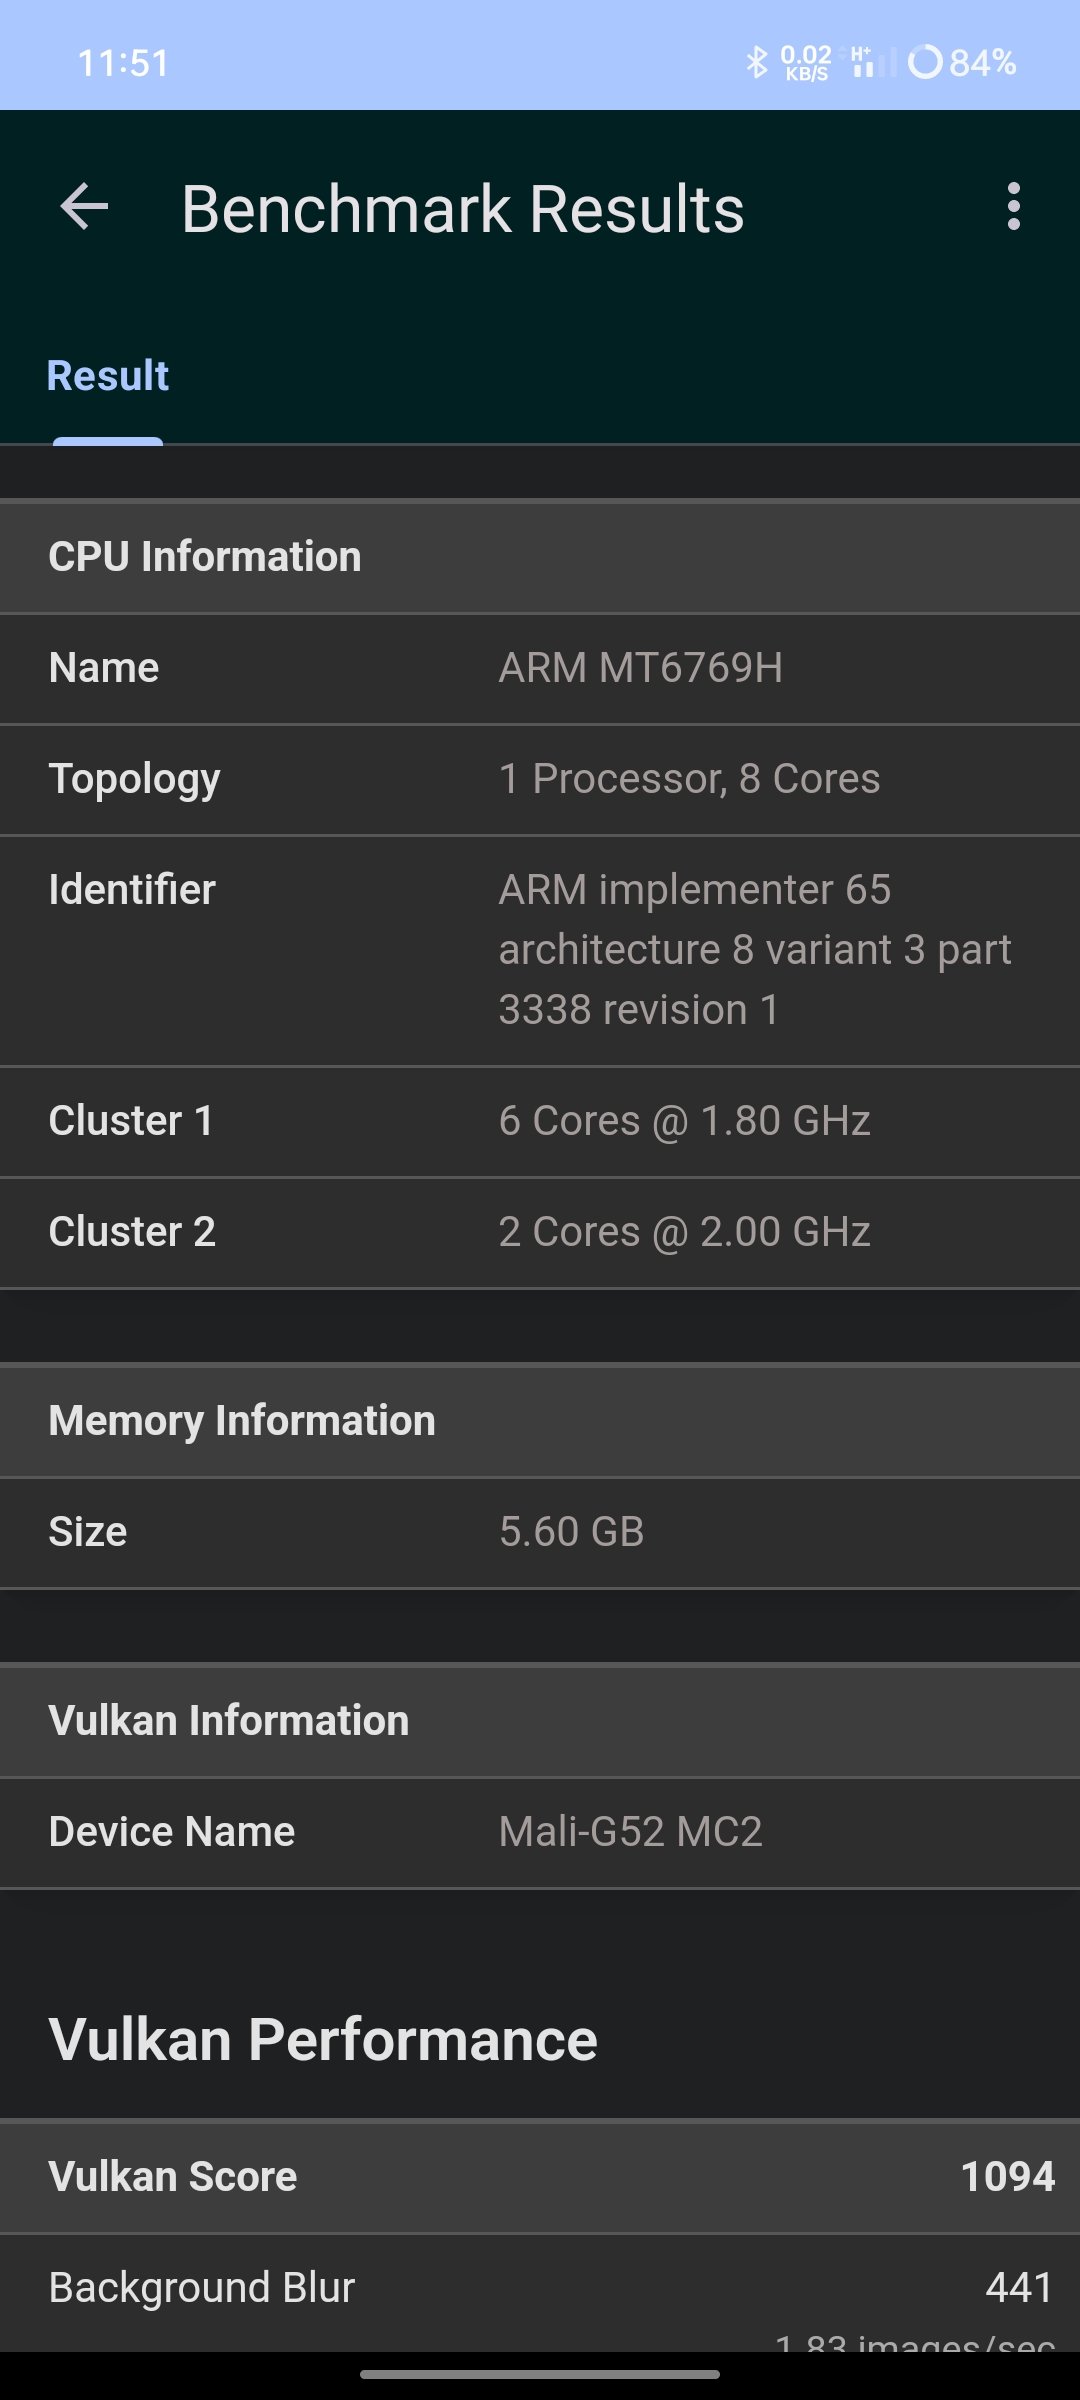Tap the Benchmark Results title
1080x2400 pixels.
coord(463,209)
